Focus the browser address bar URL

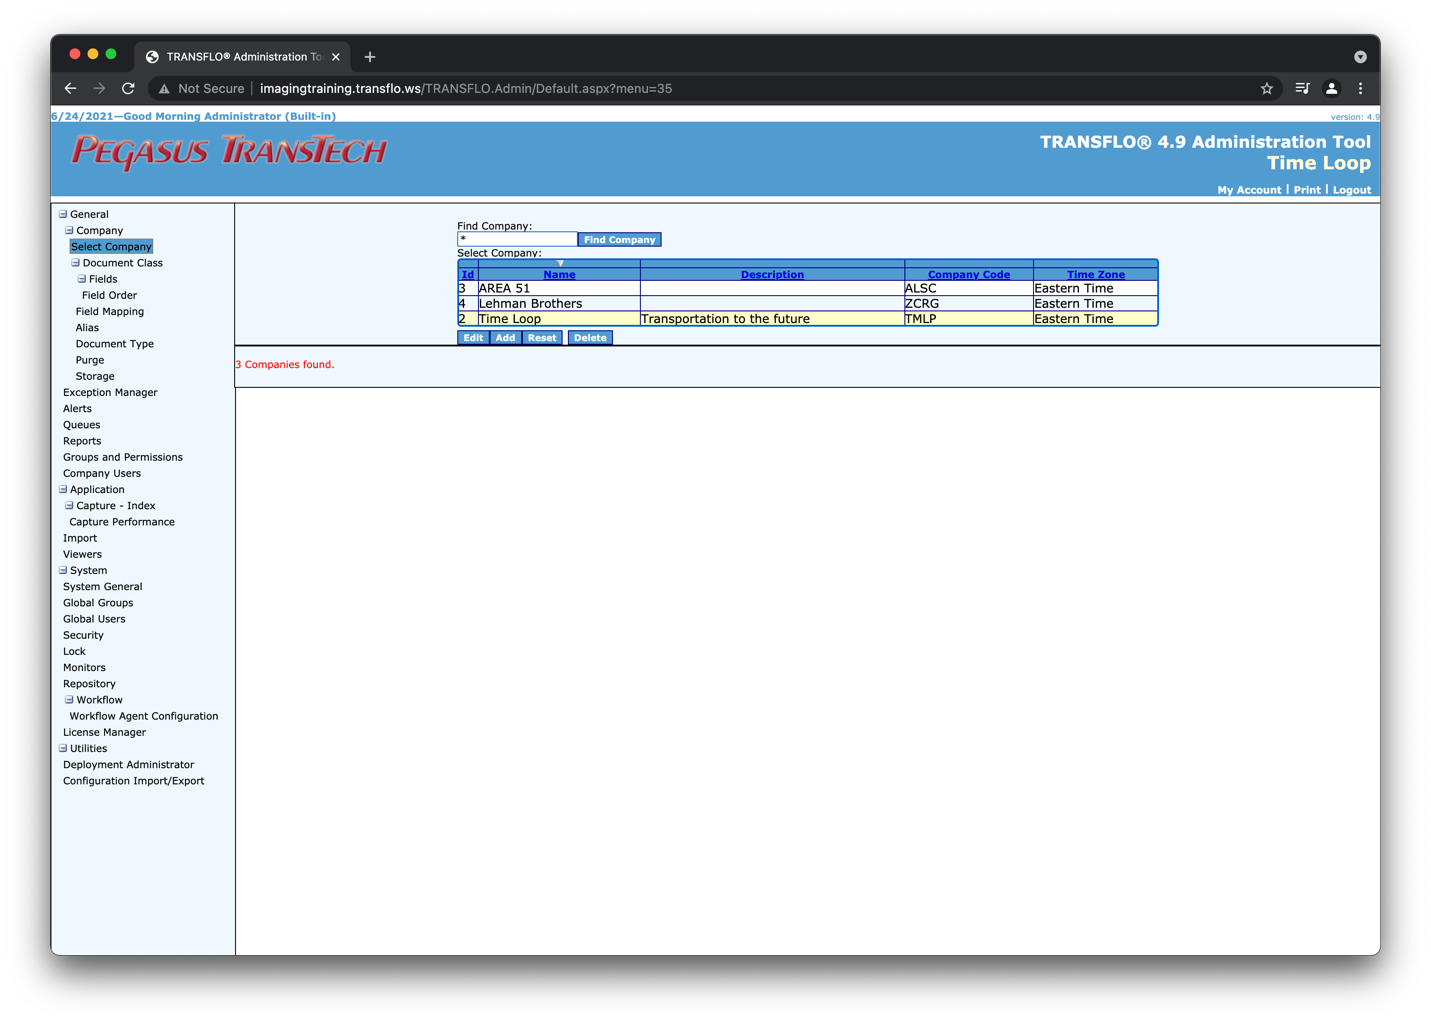coord(466,89)
